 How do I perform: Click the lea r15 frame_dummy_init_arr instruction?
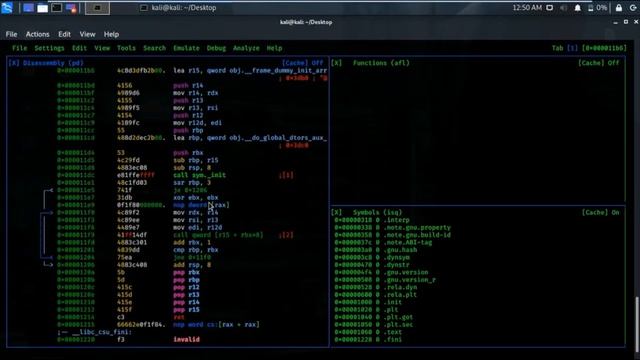click(x=250, y=71)
